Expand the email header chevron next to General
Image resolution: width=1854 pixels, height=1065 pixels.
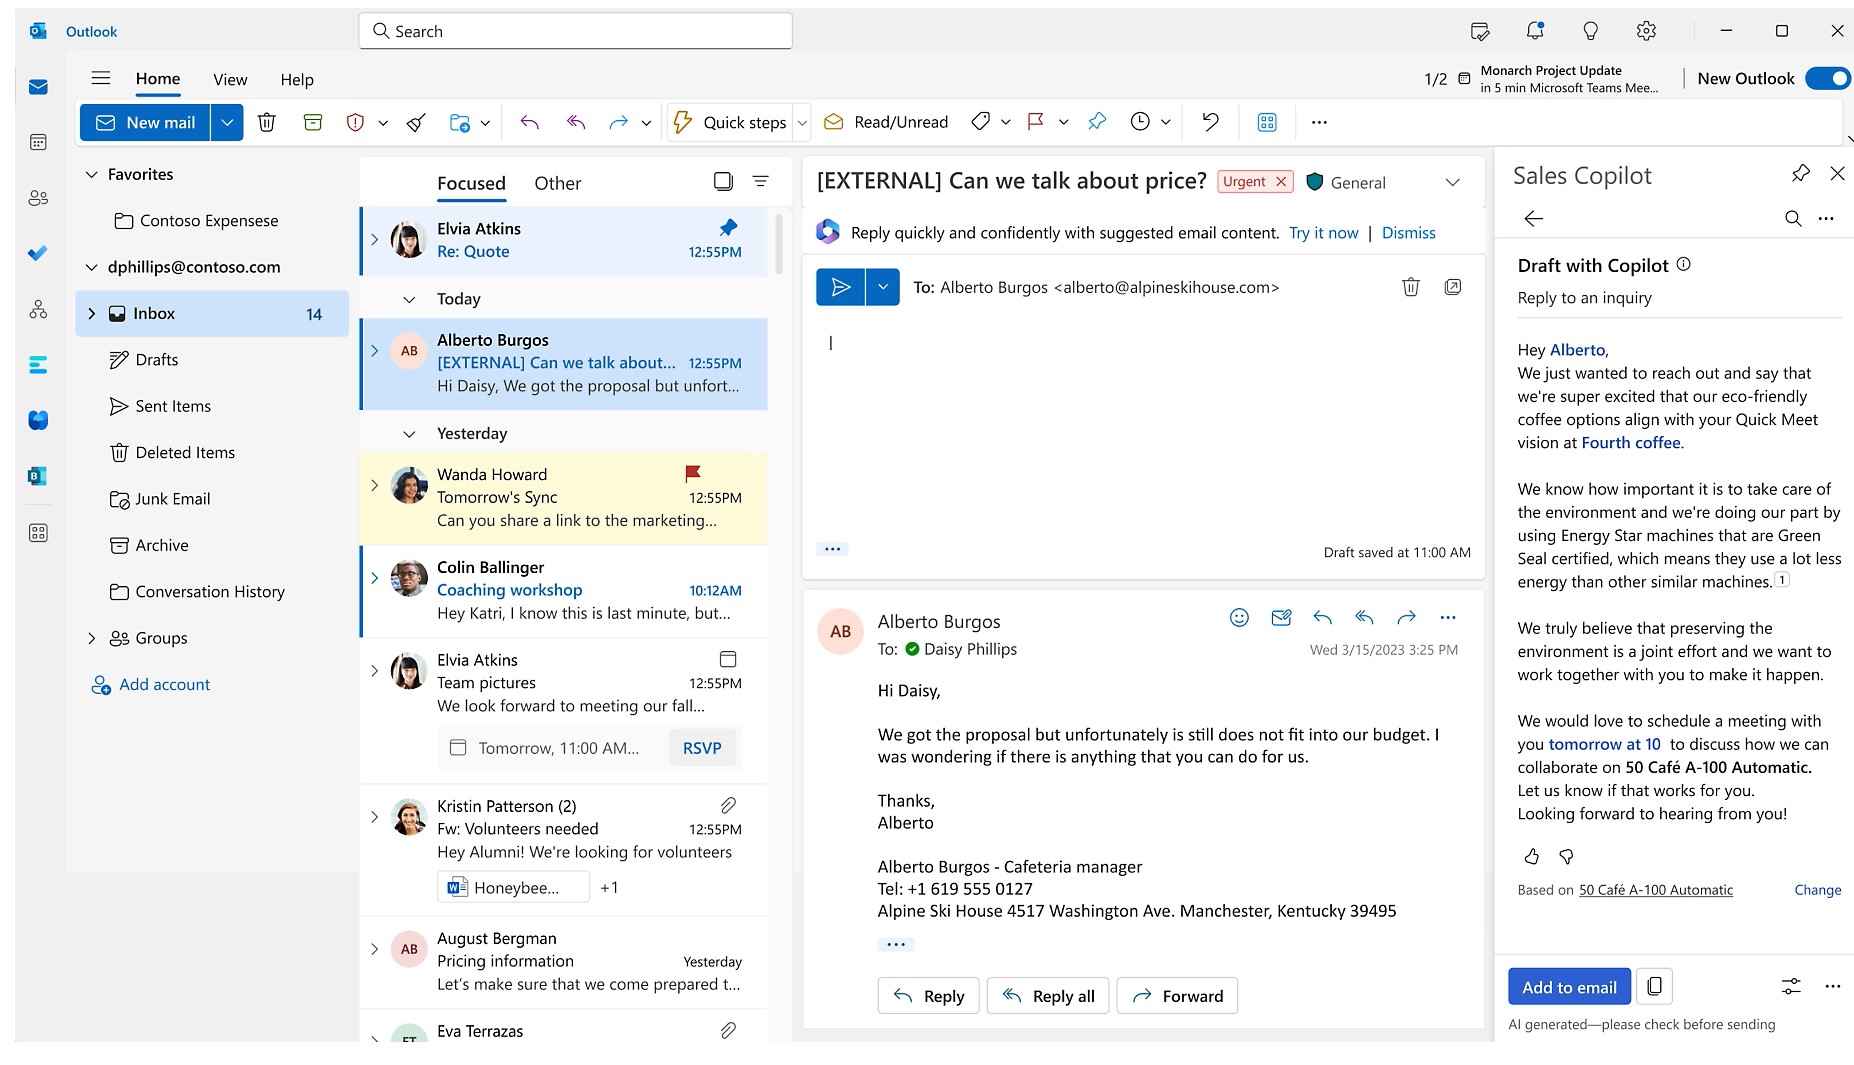point(1453,182)
